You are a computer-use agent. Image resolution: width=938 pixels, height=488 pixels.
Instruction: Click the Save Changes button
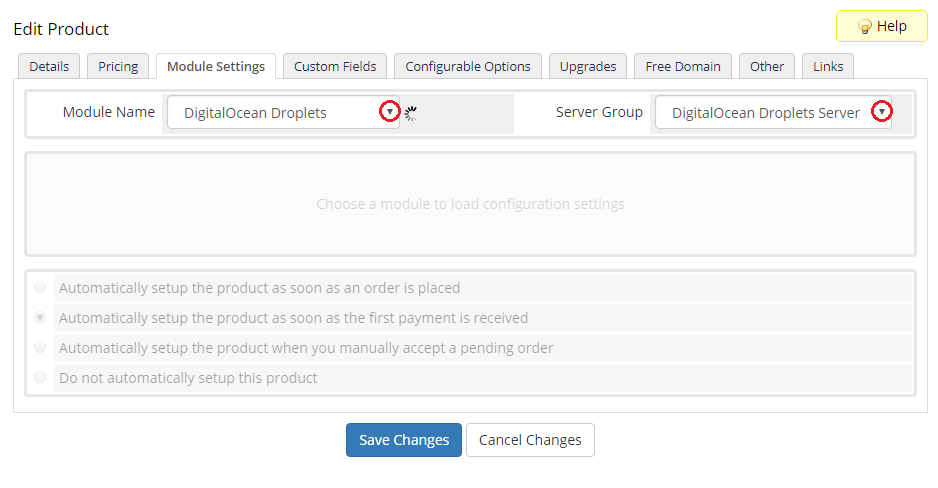coord(404,440)
